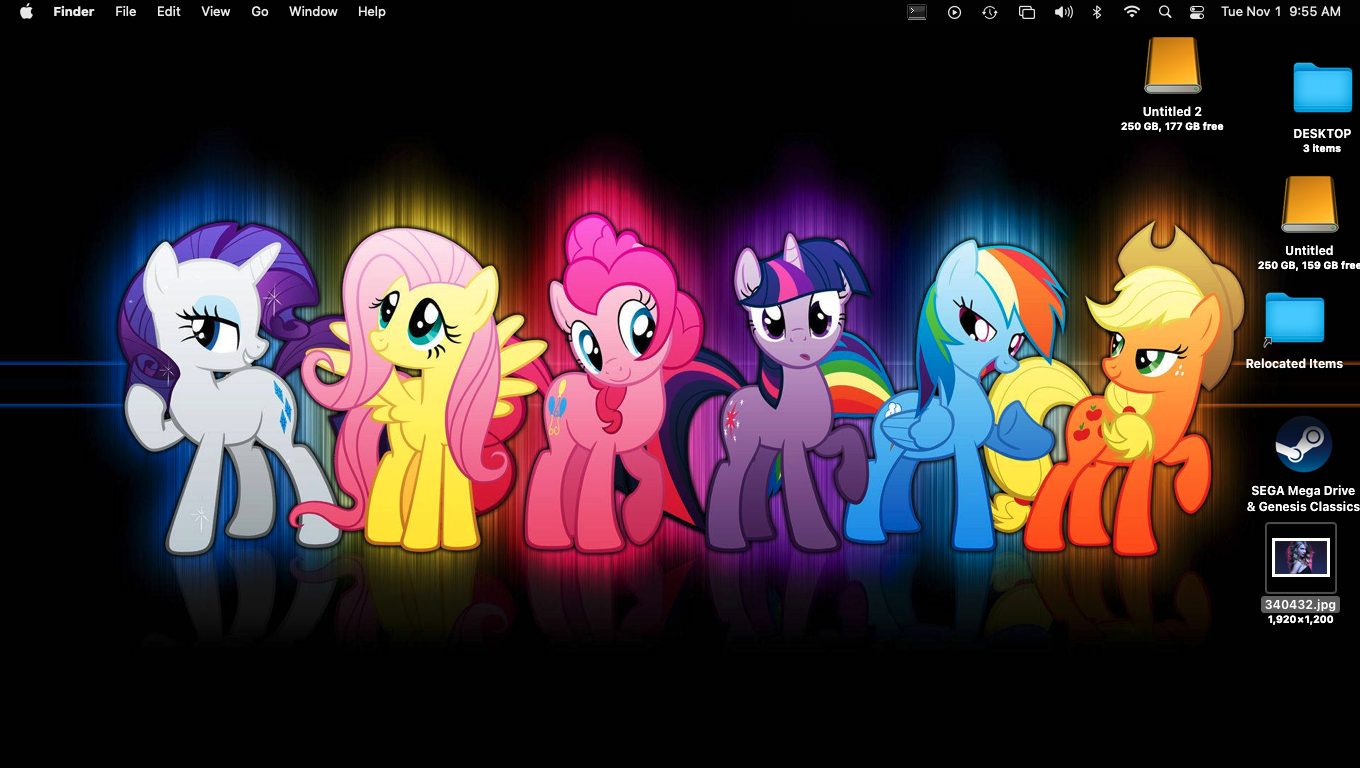
Task: Open the Edit menu
Action: tap(169, 12)
